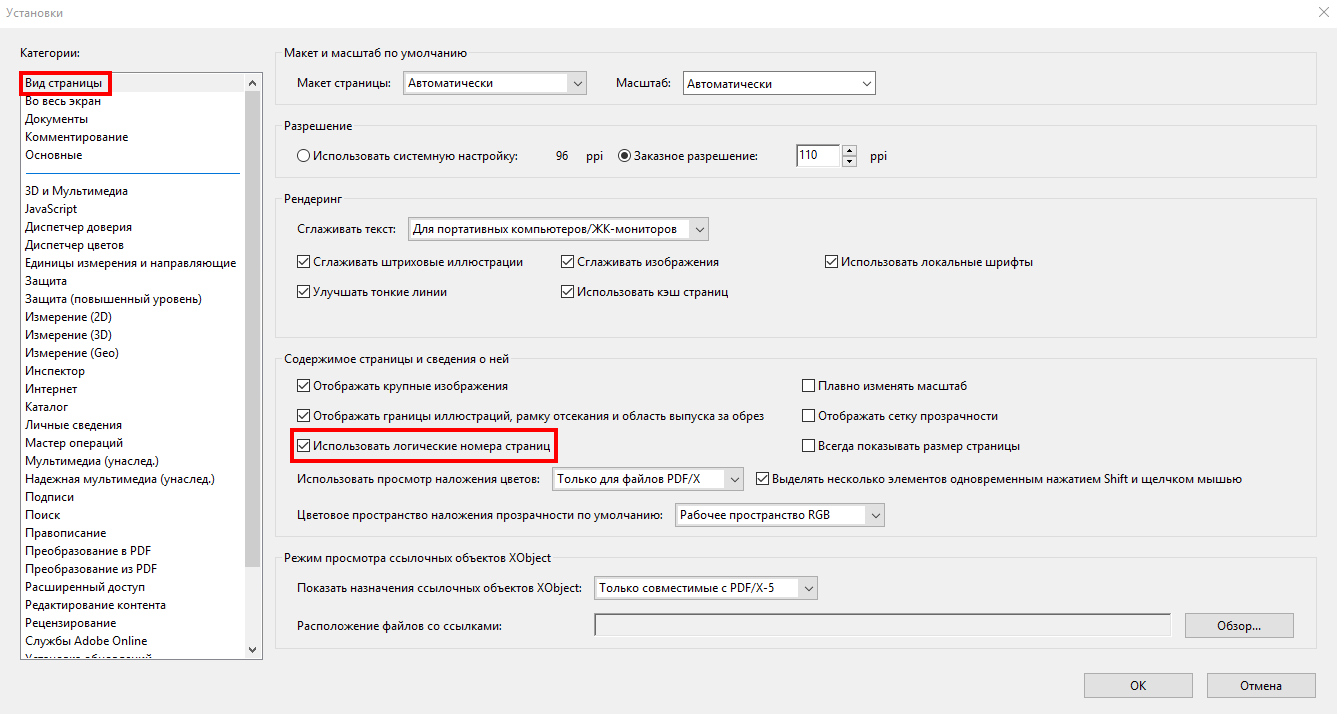1337x714 pixels.
Task: Click the categories list scroll-down arrow
Action: coord(252,649)
